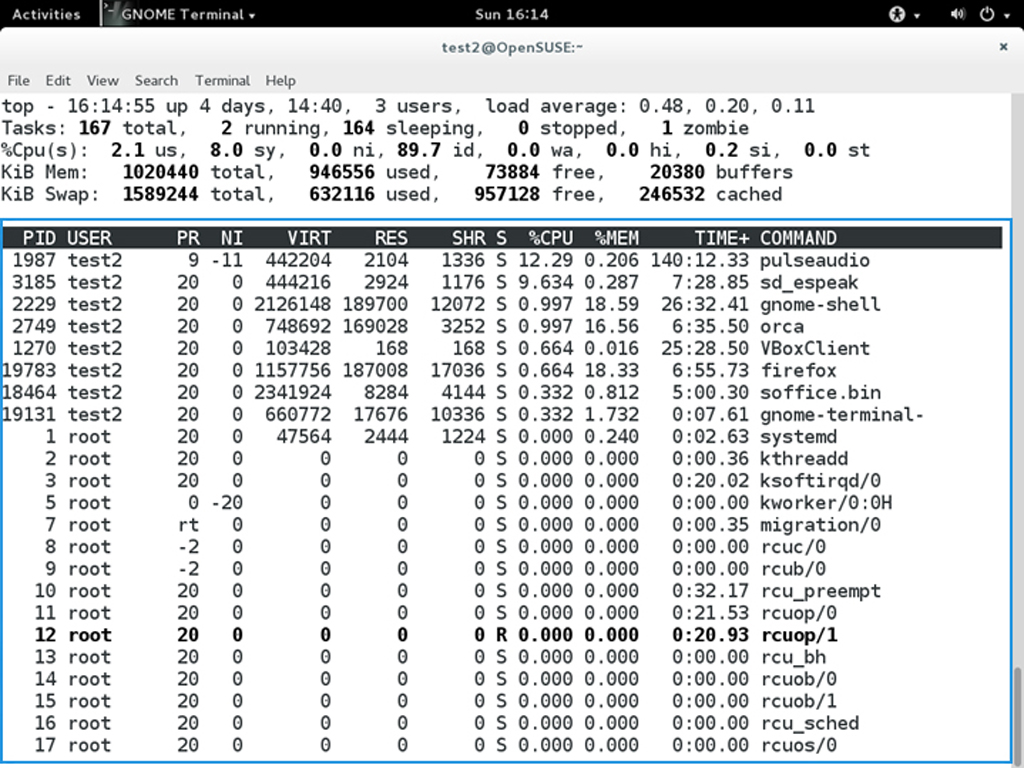Click the terminal icon in top bar
This screenshot has height=768, width=1024.
(110, 14)
